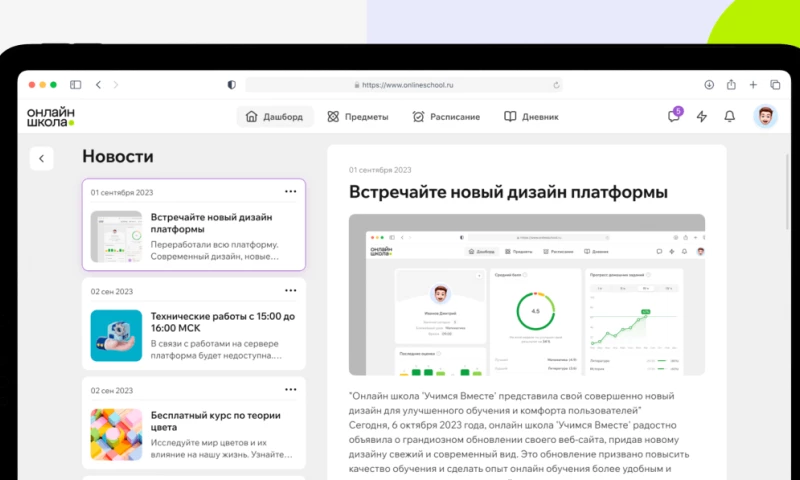Click the browser share icon
Image resolution: width=800 pixels, height=480 pixels.
[731, 85]
